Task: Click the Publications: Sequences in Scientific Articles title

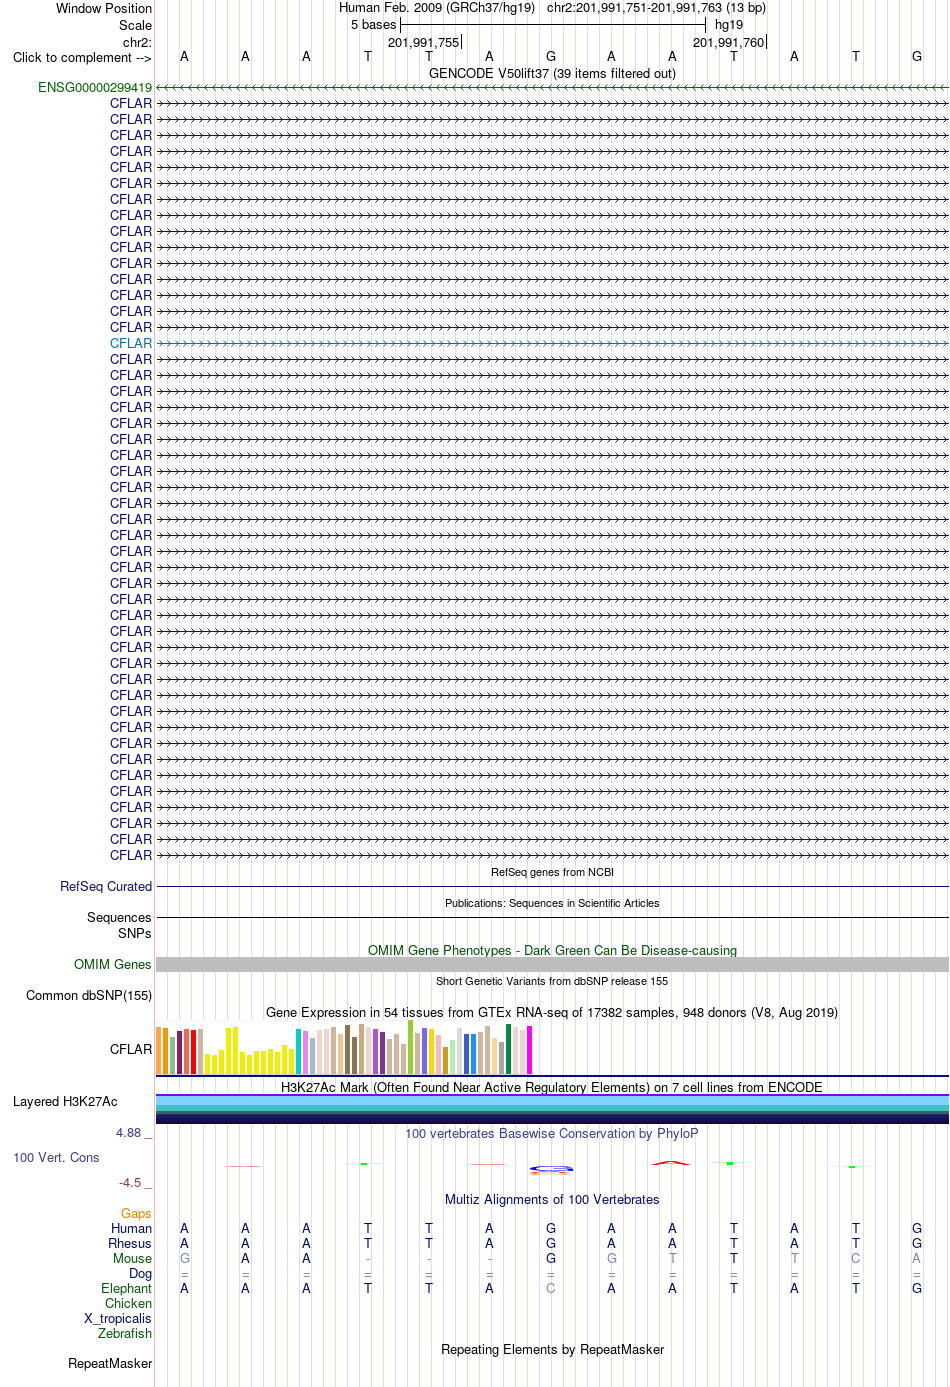Action: tap(552, 903)
